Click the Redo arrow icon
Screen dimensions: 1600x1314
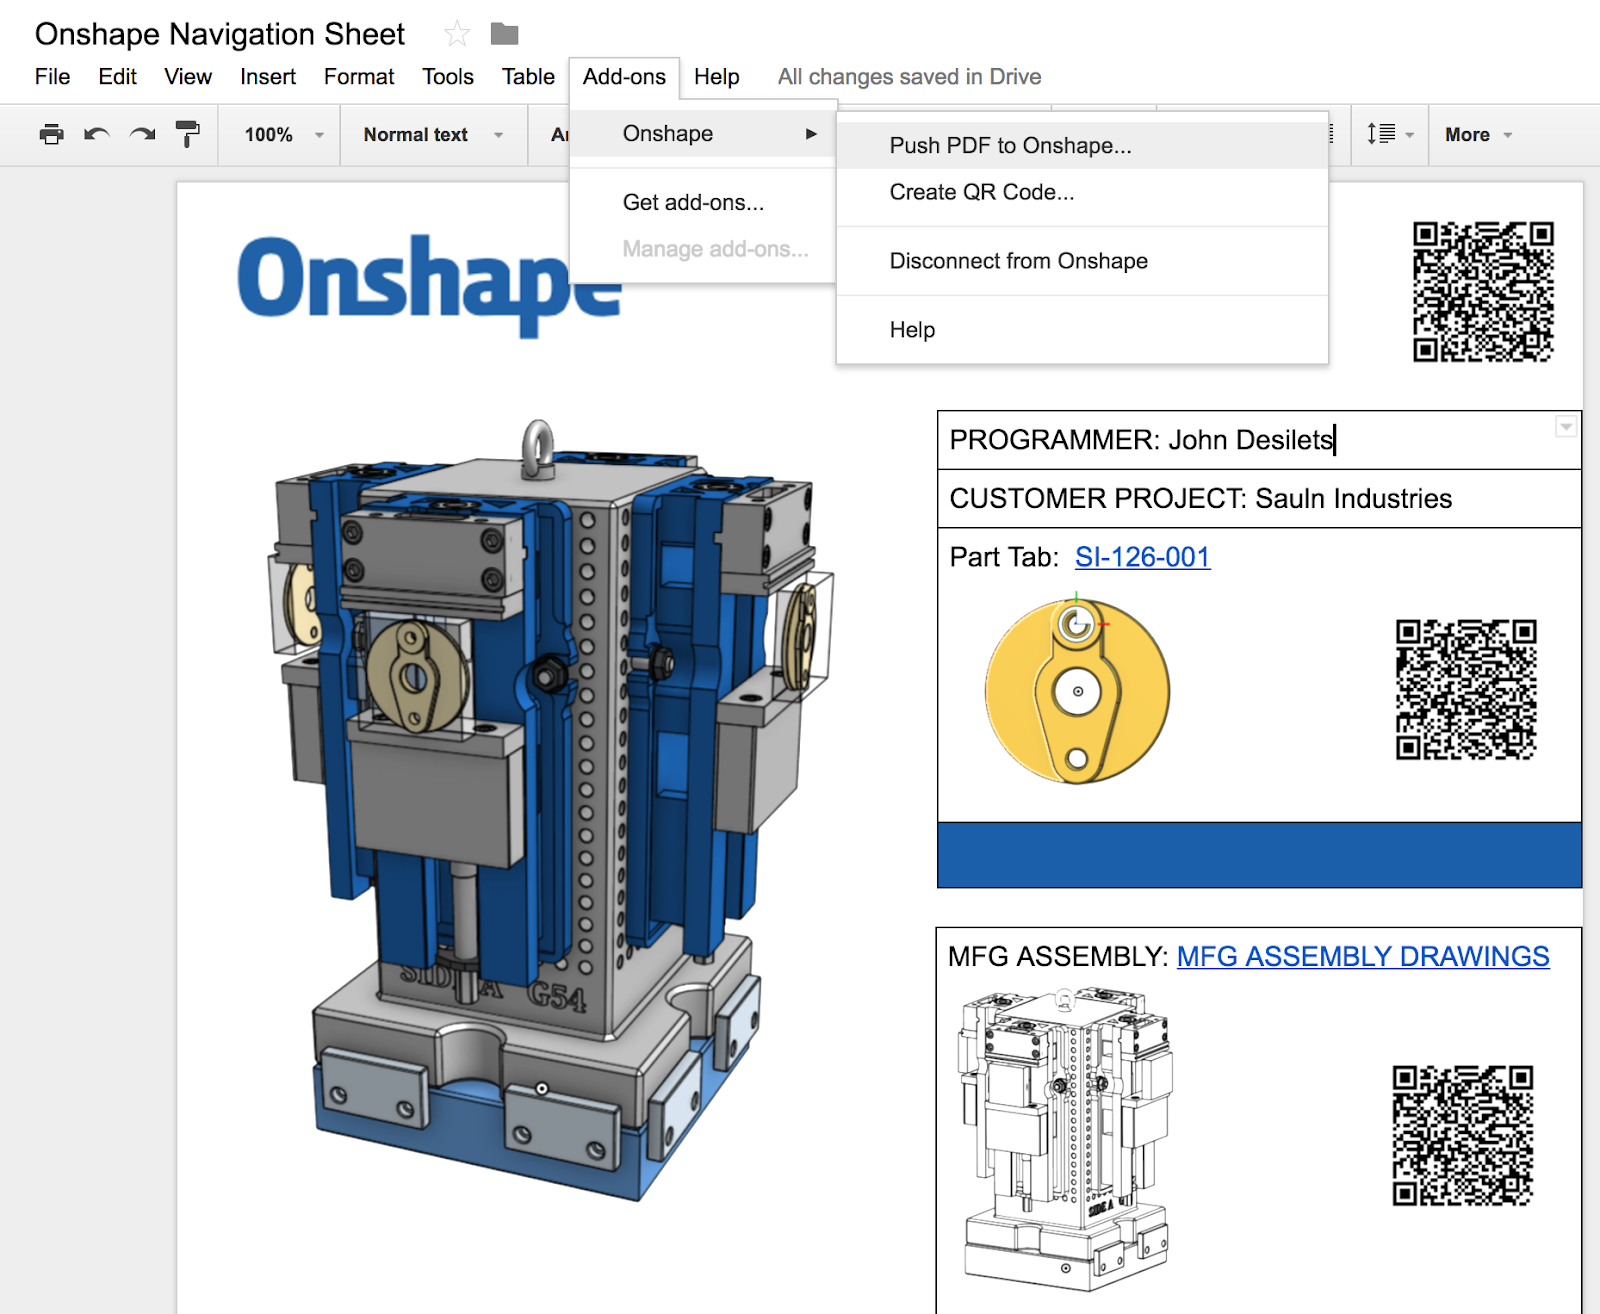coord(143,134)
